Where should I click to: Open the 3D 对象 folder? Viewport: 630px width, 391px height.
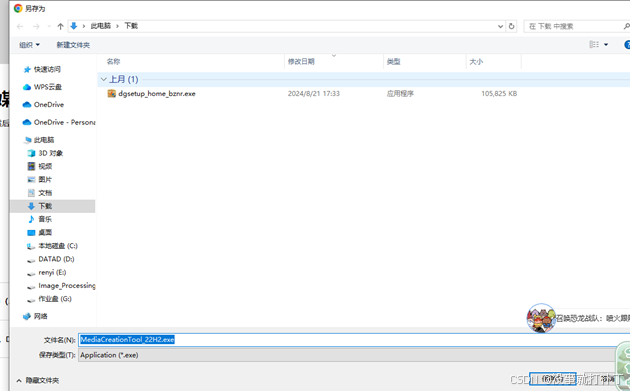pos(50,153)
